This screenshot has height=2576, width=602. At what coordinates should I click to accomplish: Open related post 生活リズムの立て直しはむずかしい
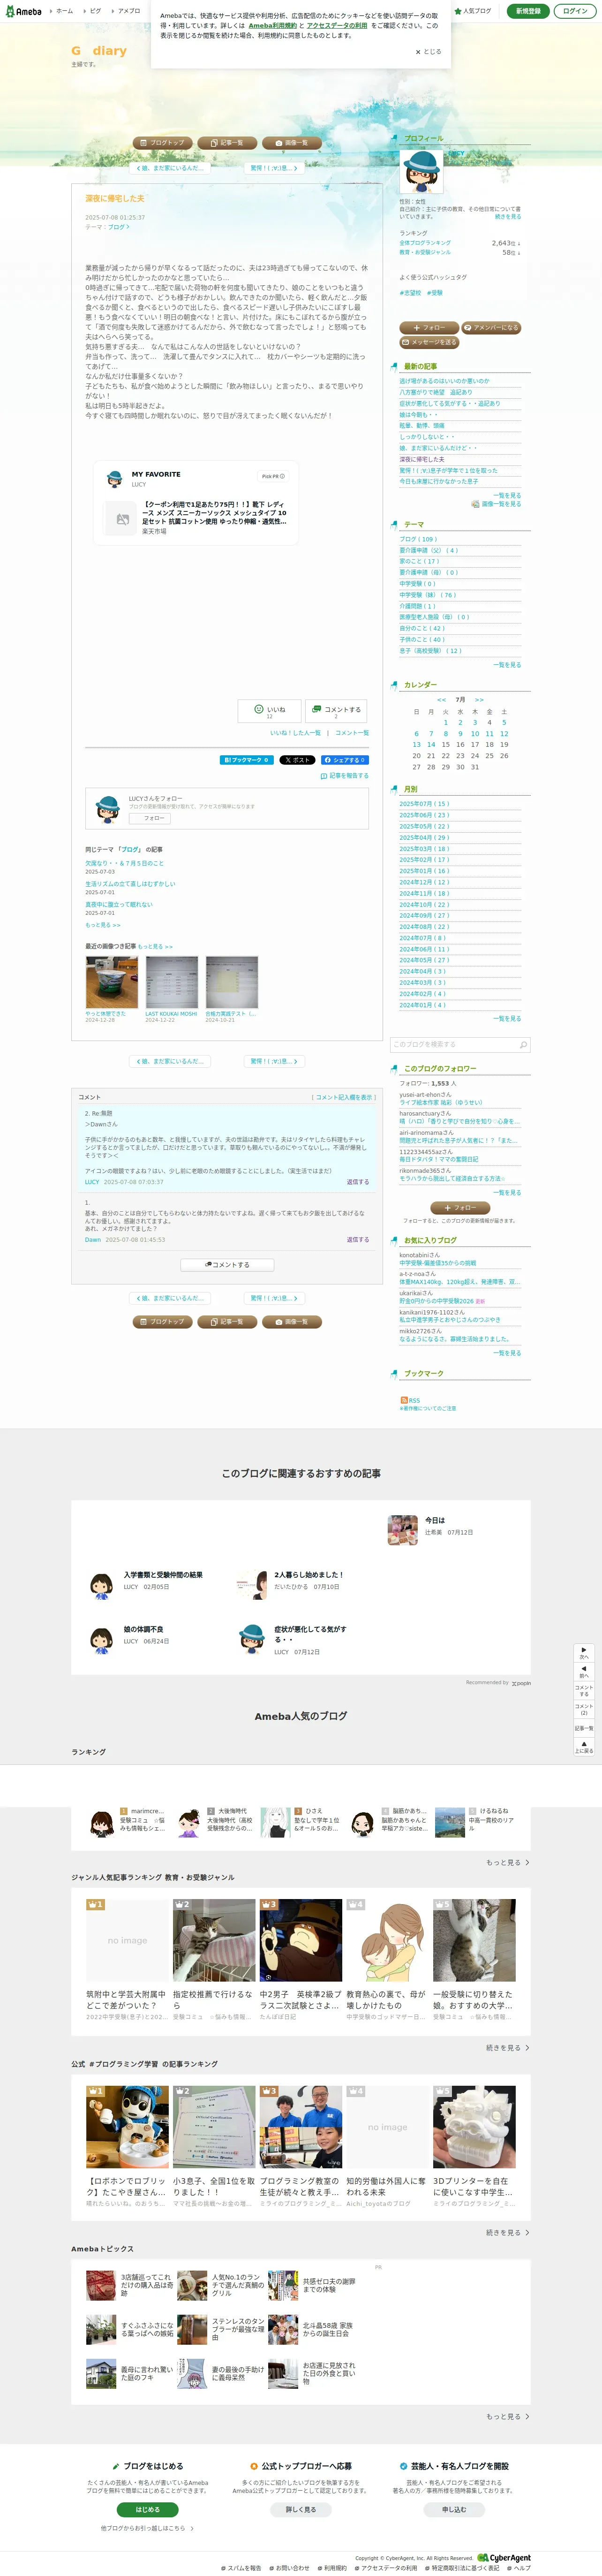click(x=130, y=884)
